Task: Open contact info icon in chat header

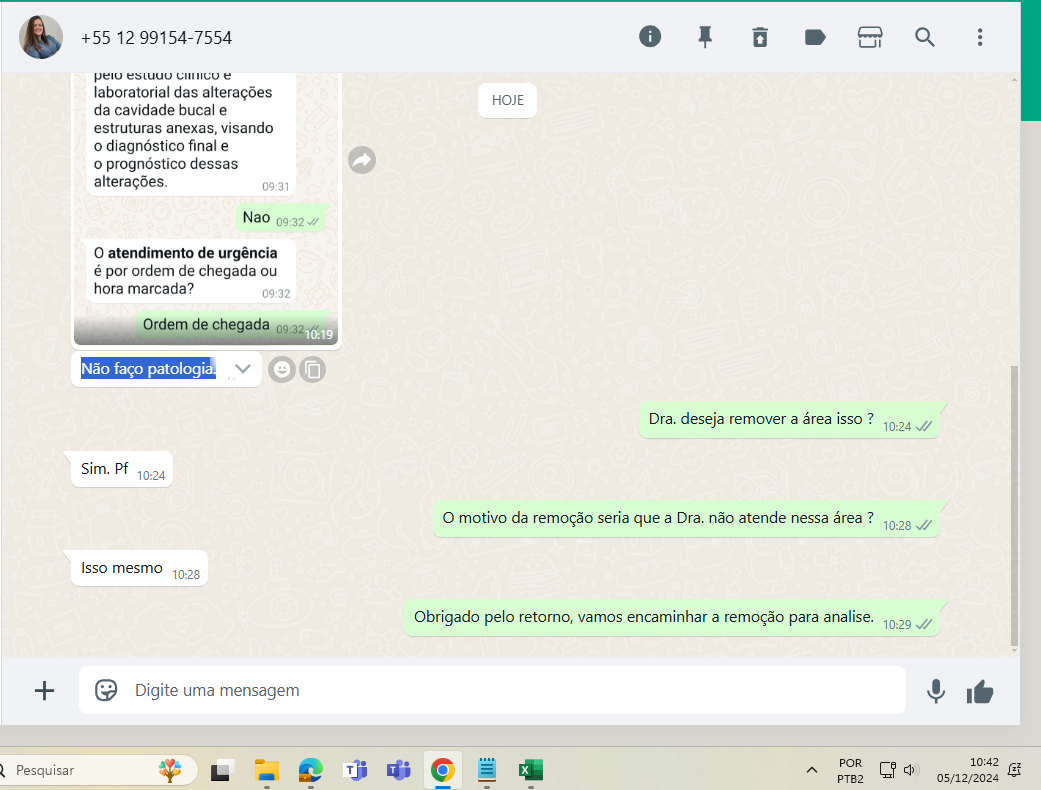Action: [x=649, y=37]
